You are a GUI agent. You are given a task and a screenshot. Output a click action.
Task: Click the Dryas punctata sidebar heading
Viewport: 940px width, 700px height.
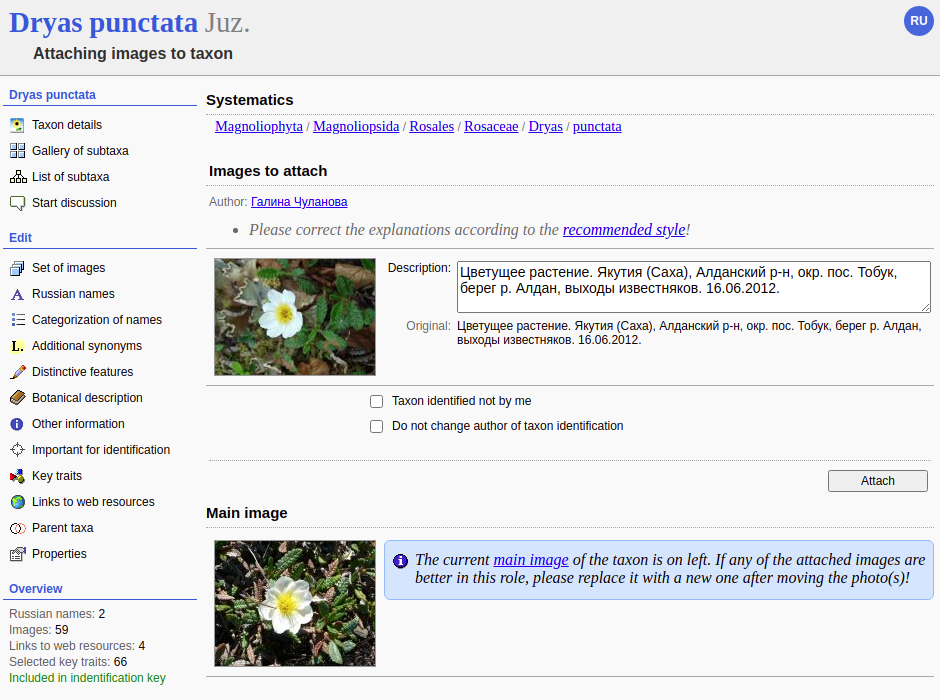[x=53, y=95]
